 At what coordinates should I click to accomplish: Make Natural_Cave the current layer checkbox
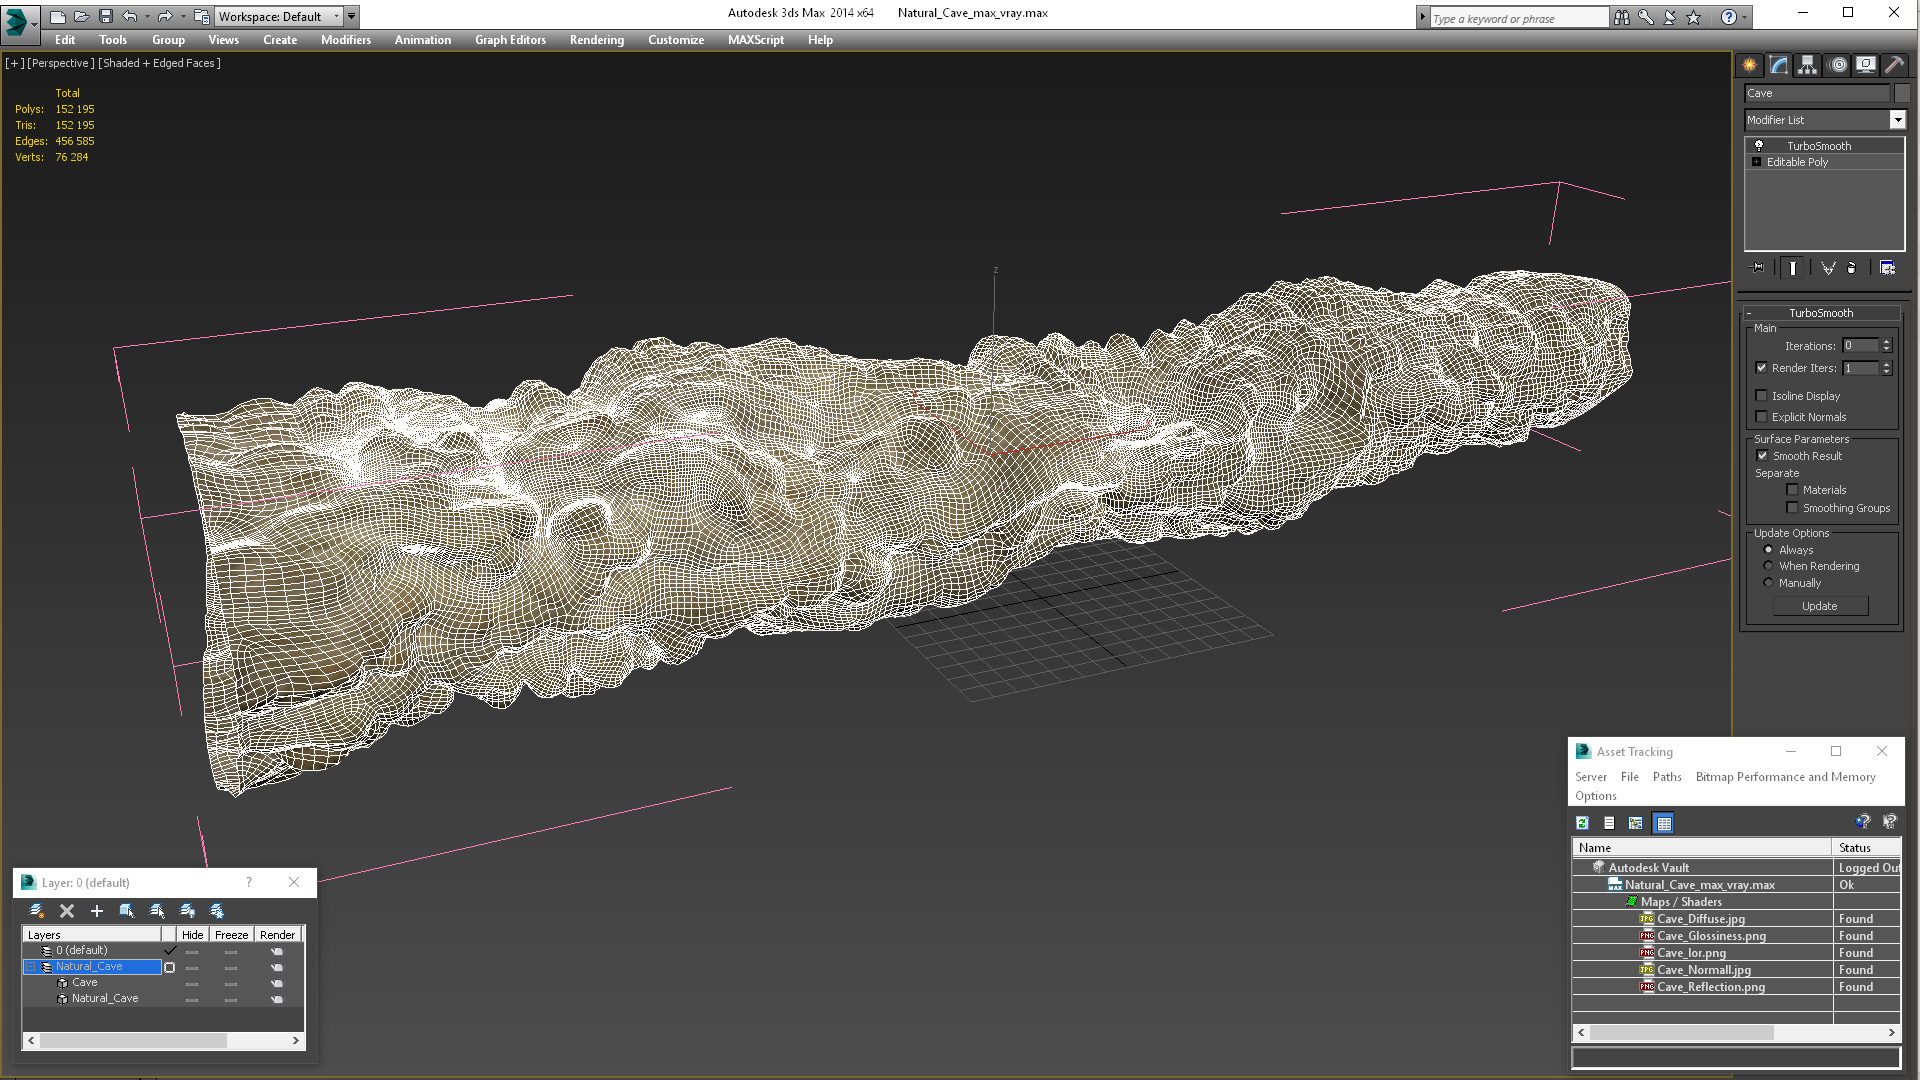point(169,967)
